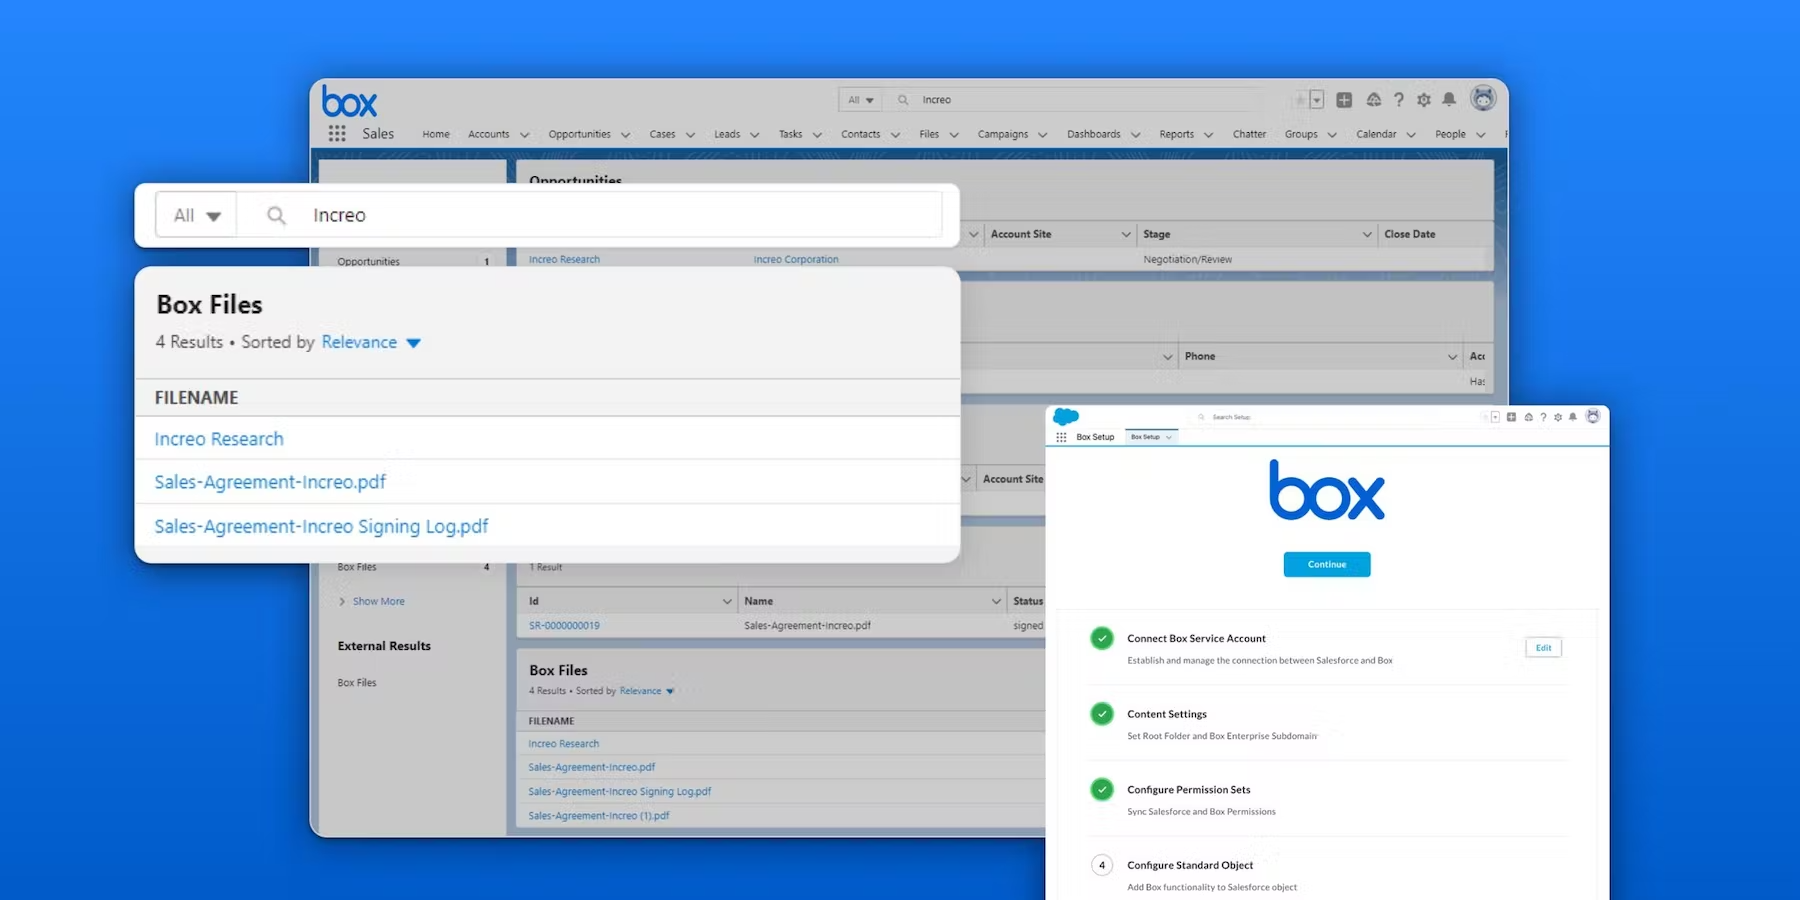Open the All search scope dropdown

[x=196, y=214]
